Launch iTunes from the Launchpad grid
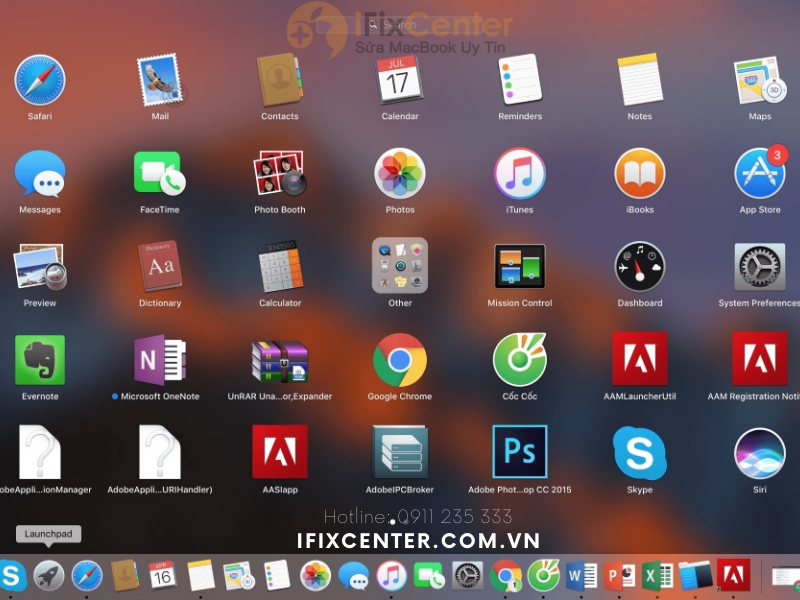 point(519,173)
